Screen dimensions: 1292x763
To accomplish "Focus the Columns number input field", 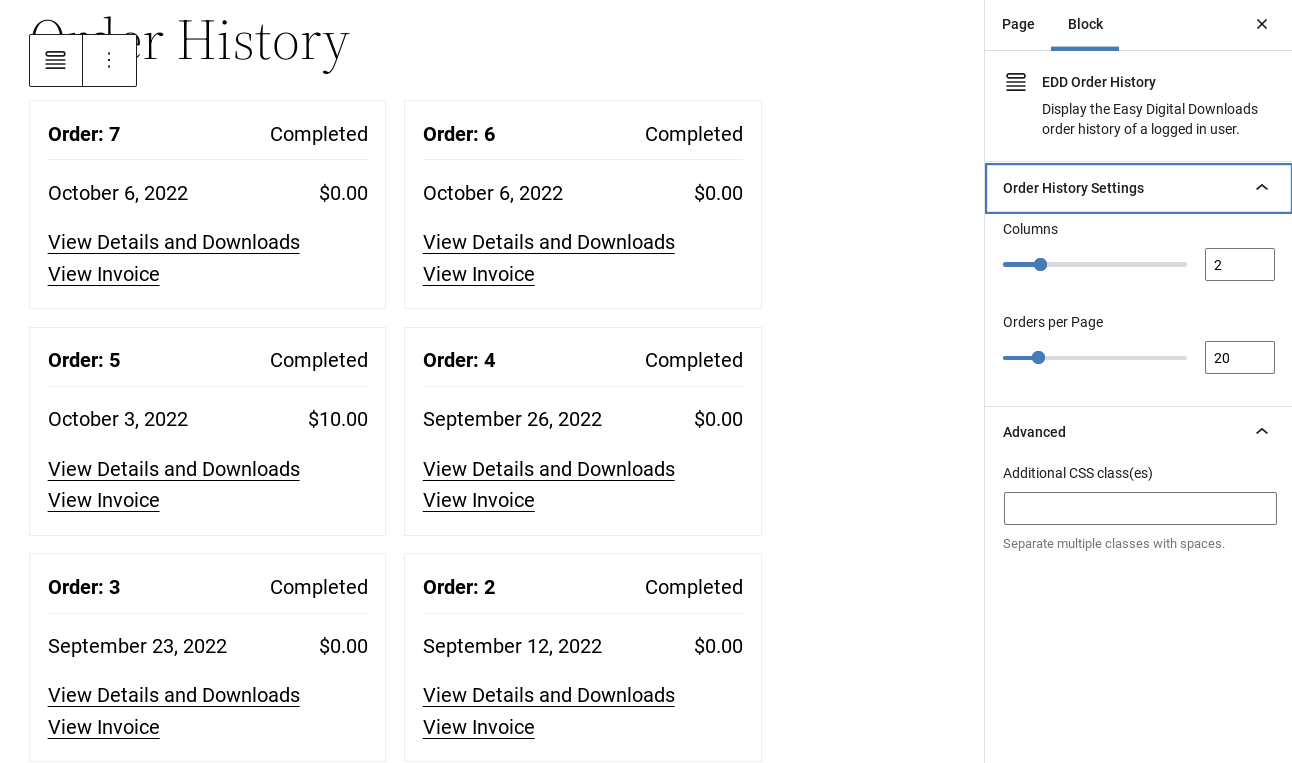I will click(x=1238, y=265).
